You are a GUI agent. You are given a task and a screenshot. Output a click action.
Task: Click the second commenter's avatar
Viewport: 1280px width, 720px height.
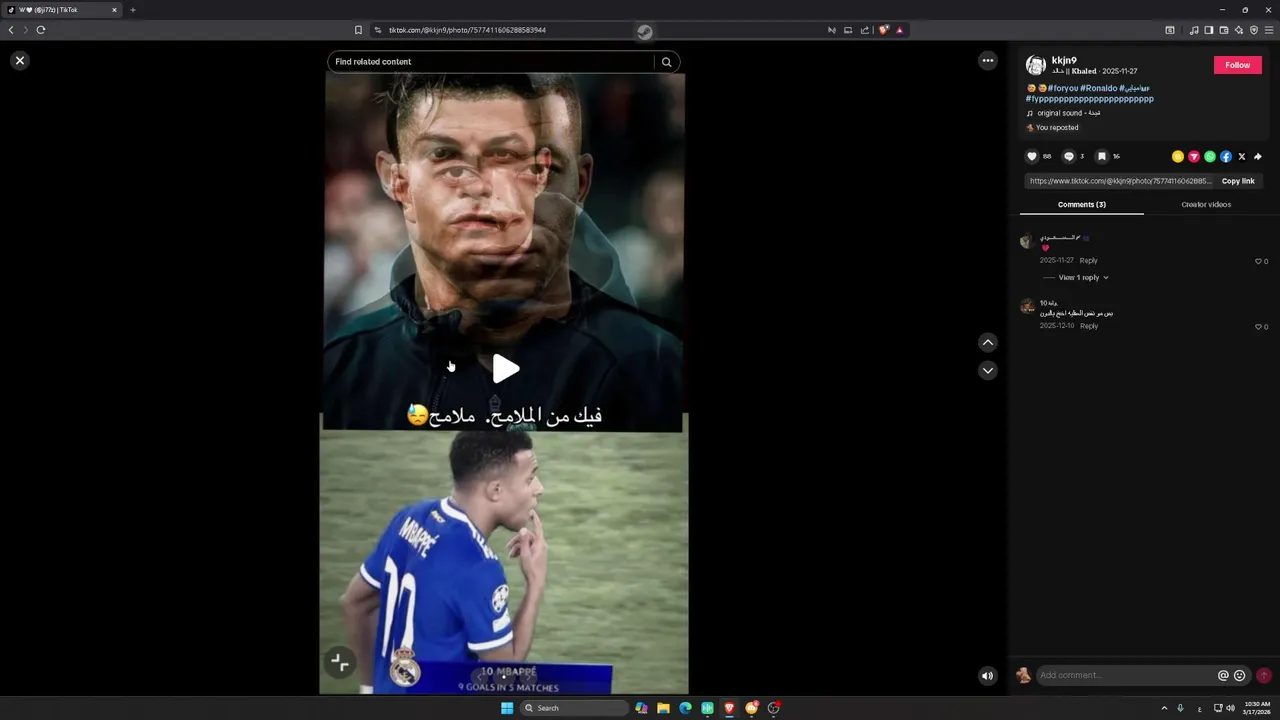pyautogui.click(x=1026, y=307)
